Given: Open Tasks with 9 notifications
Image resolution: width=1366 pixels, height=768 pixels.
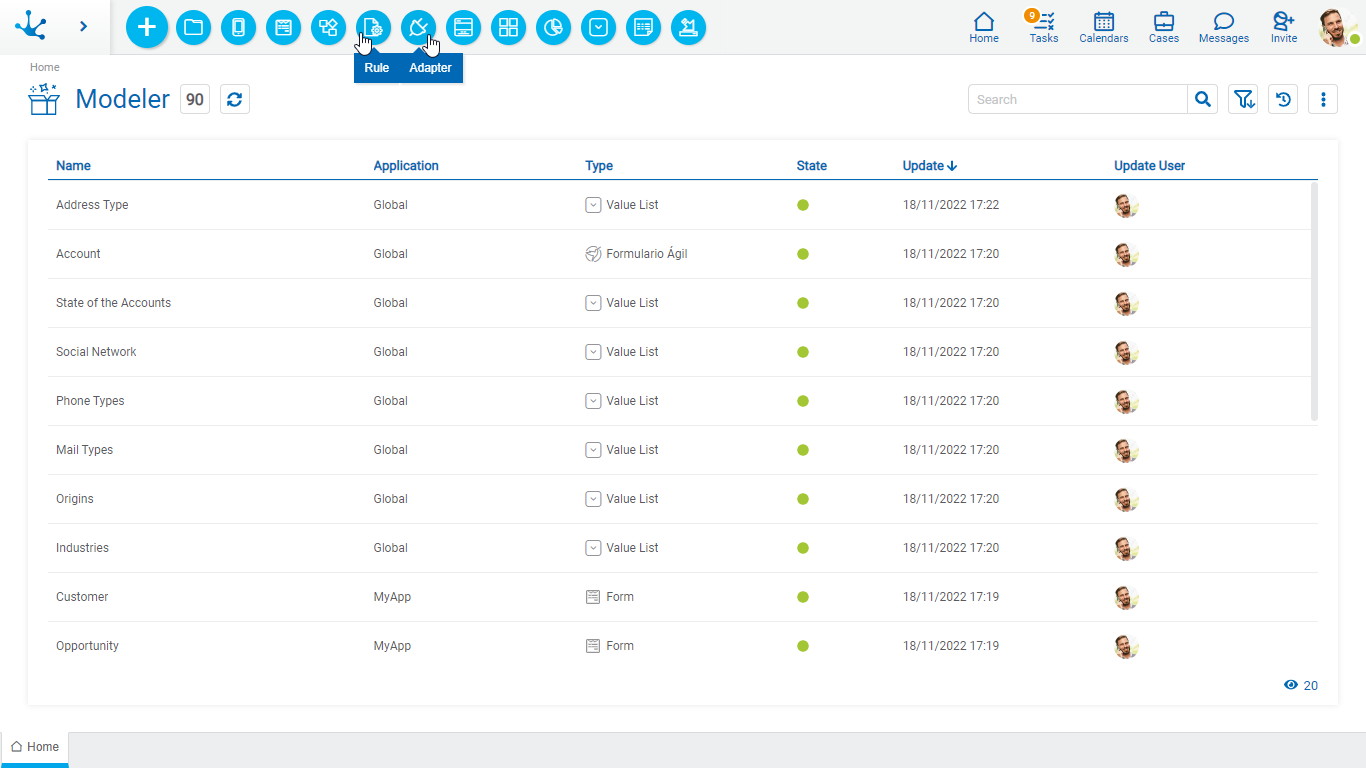Looking at the screenshot, I should [x=1043, y=27].
